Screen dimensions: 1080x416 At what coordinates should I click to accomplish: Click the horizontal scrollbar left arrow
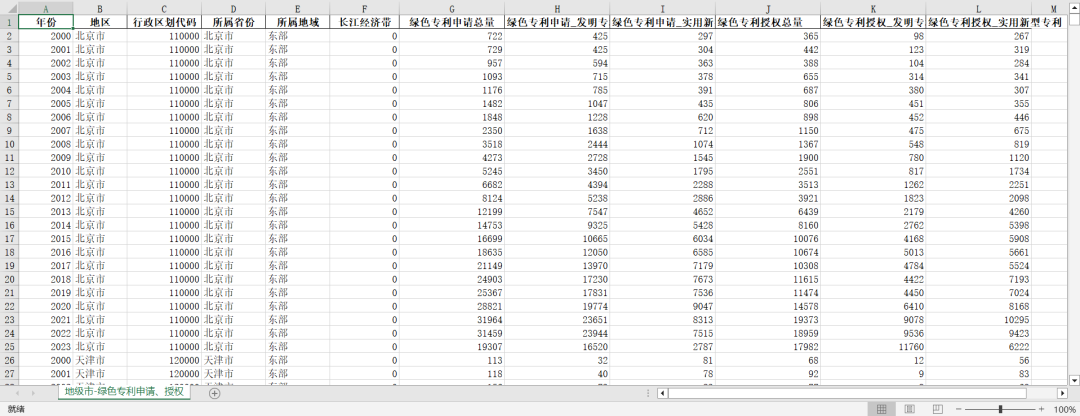[x=663, y=393]
